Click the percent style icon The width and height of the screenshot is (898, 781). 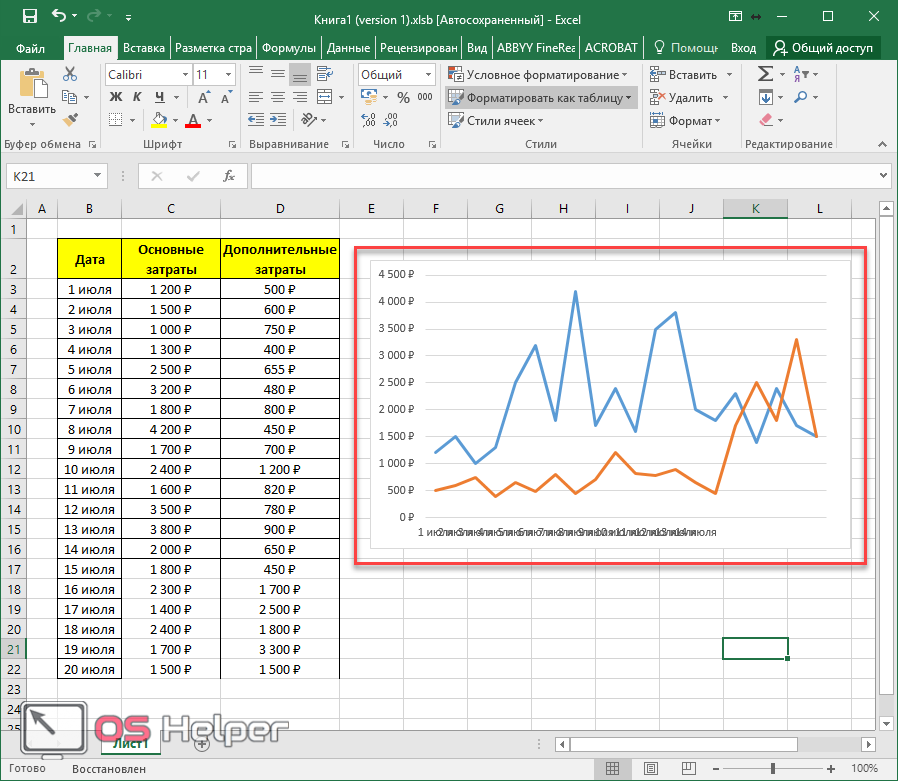click(403, 98)
